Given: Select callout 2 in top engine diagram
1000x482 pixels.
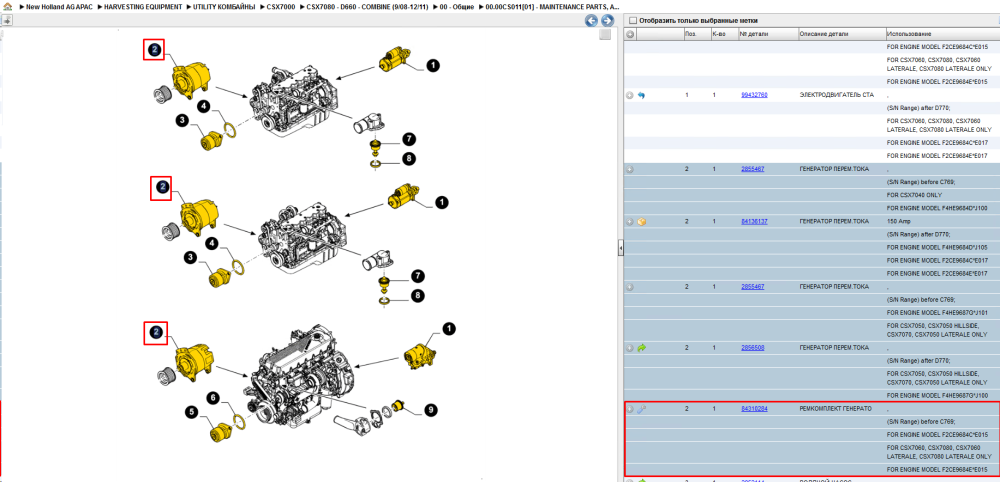Looking at the screenshot, I should [x=154, y=50].
